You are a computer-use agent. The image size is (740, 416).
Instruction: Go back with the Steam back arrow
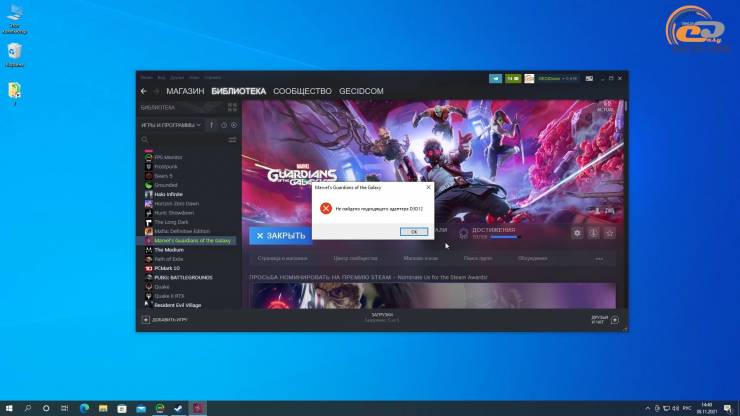pos(144,91)
